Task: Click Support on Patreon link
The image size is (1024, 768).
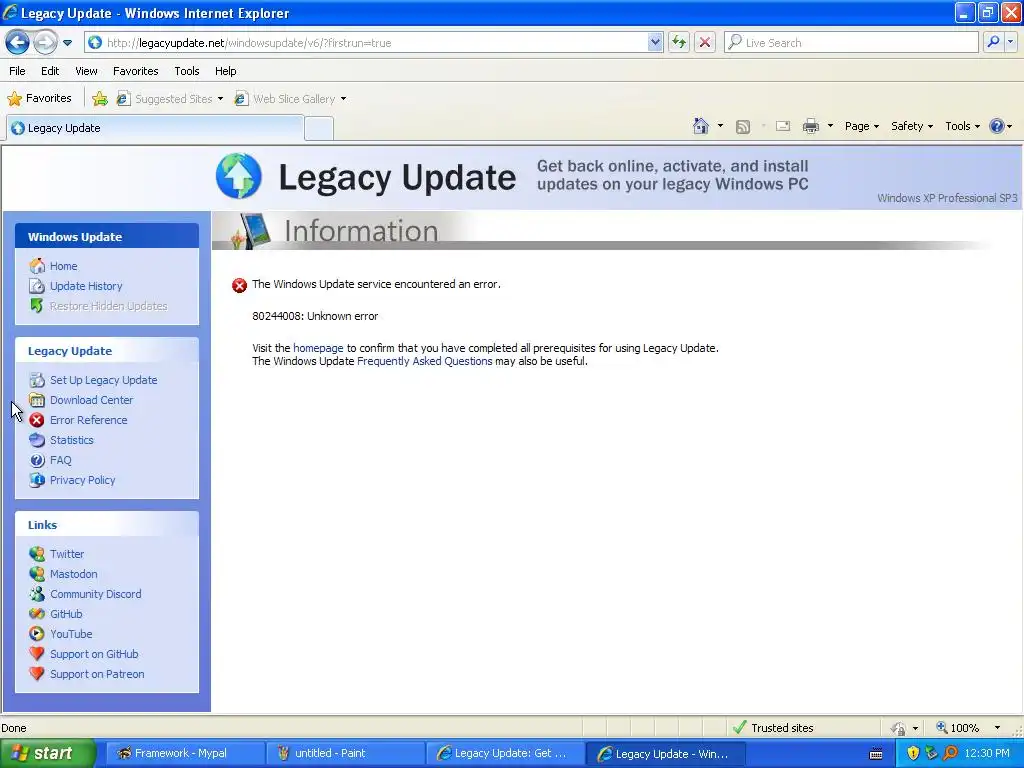Action: tap(97, 674)
